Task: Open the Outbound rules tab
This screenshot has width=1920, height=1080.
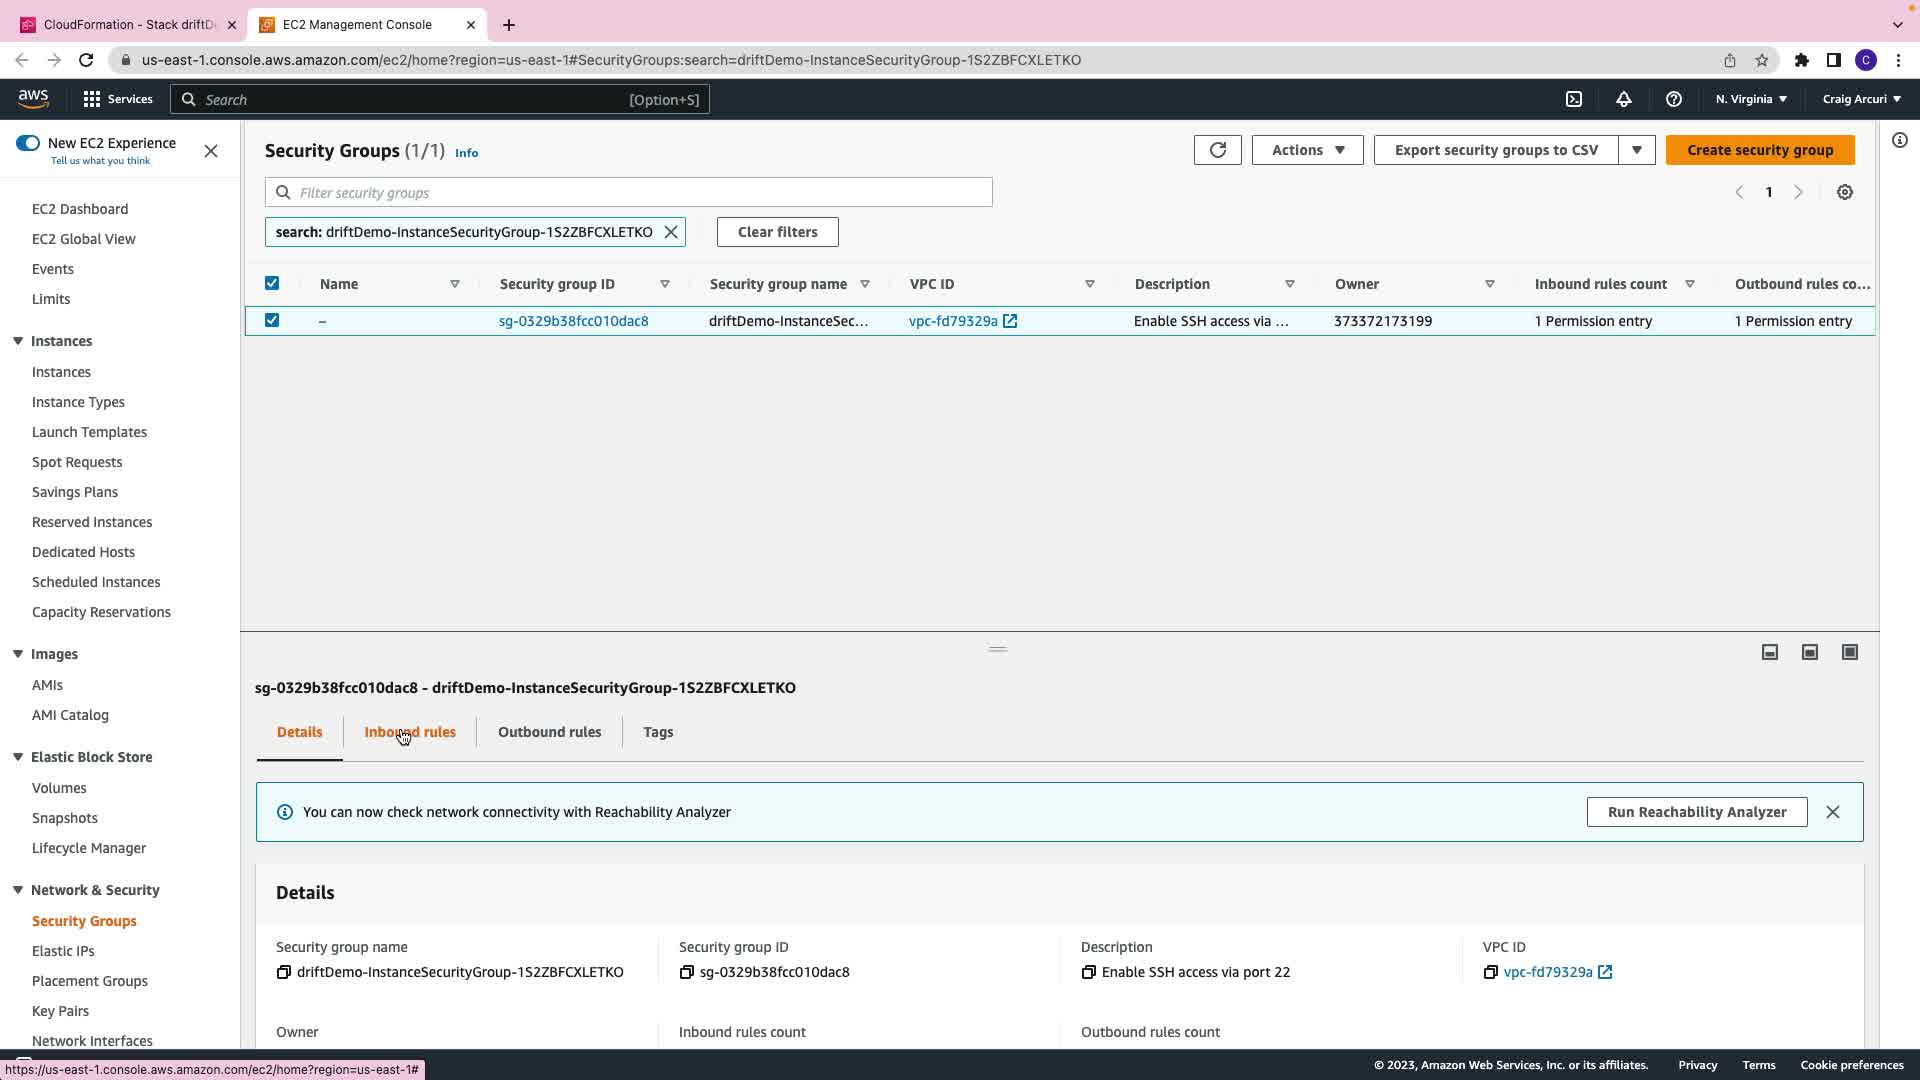Action: tap(549, 732)
